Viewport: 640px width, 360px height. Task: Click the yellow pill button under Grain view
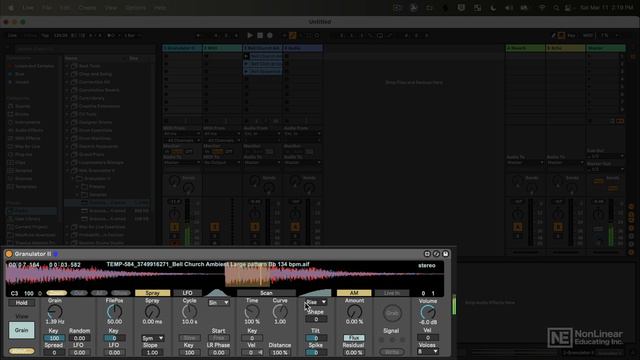pos(22,351)
